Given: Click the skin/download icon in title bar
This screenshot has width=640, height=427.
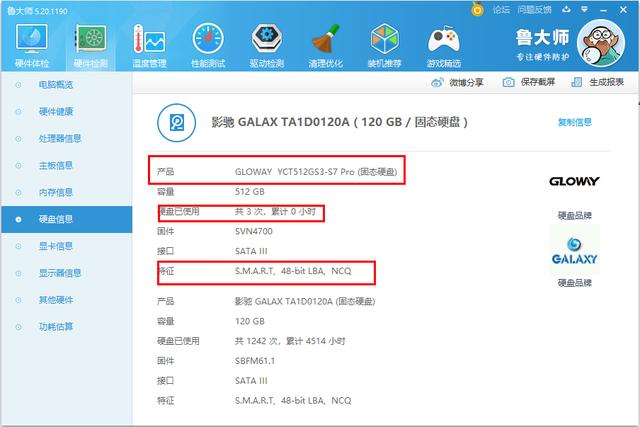Looking at the screenshot, I should coord(566,9).
